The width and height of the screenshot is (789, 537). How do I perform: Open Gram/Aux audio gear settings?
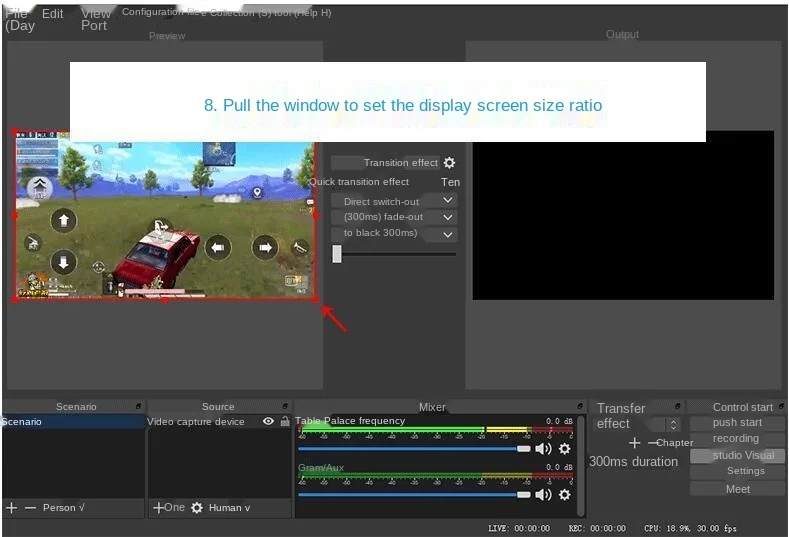[565, 495]
